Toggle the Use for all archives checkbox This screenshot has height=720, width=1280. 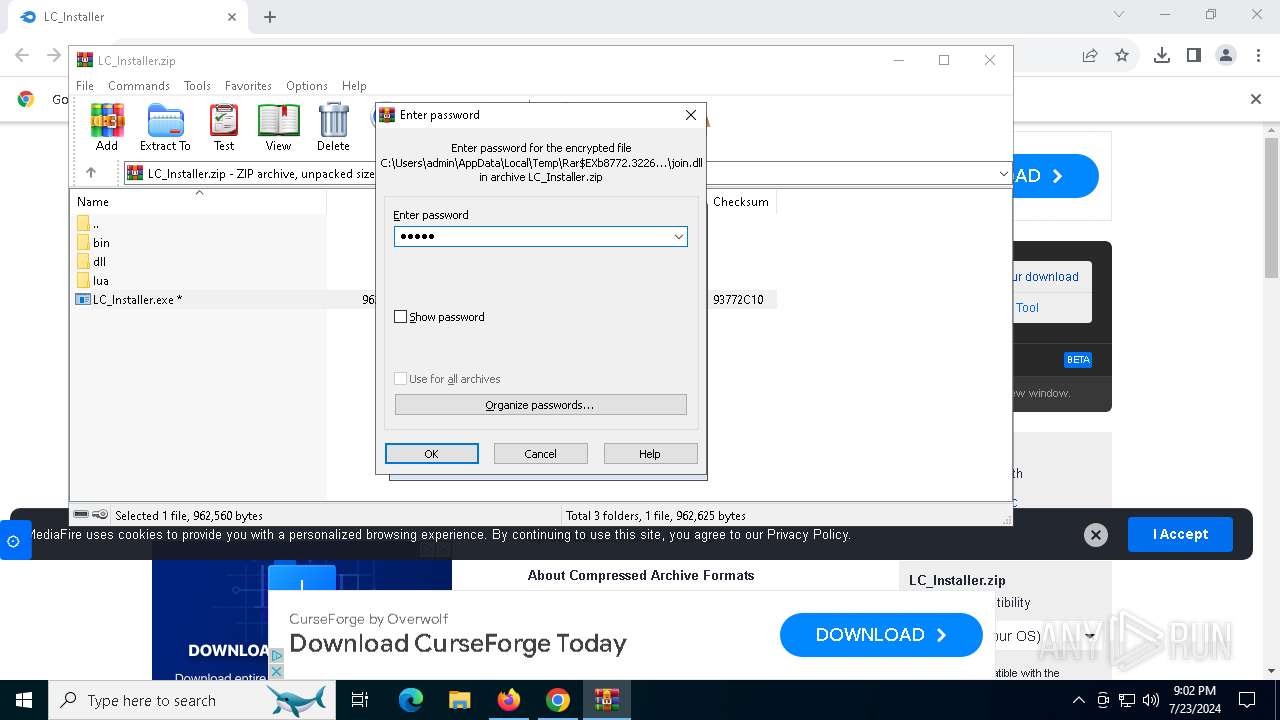point(401,379)
